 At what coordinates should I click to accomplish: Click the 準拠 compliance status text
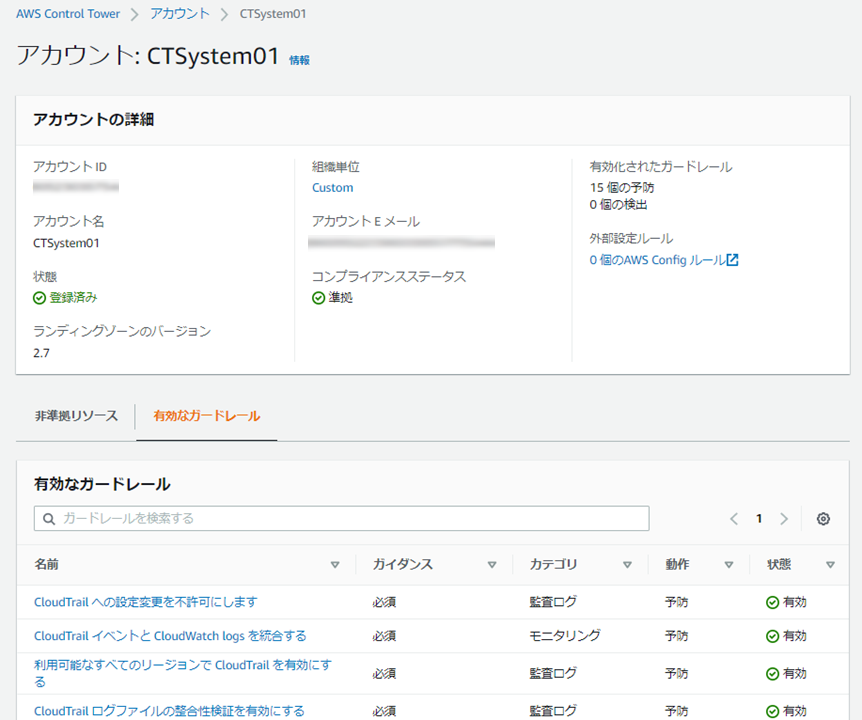(341, 298)
